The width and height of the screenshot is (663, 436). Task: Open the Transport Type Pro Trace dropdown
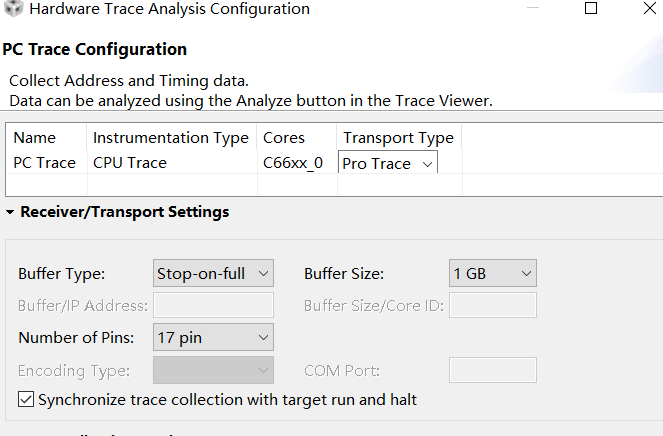pyautogui.click(x=387, y=163)
